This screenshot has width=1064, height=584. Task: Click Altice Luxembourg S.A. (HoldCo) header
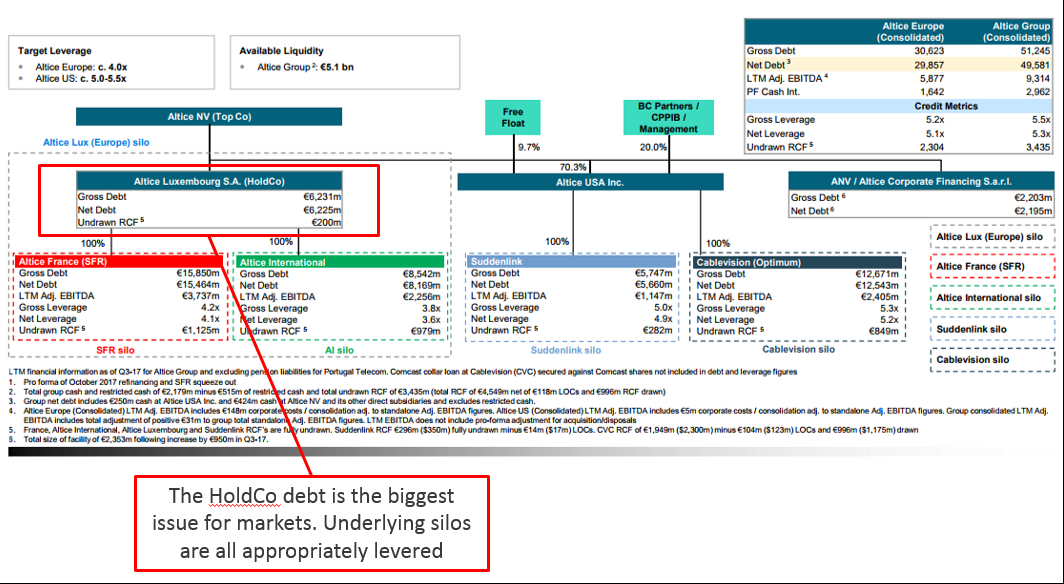click(209, 181)
